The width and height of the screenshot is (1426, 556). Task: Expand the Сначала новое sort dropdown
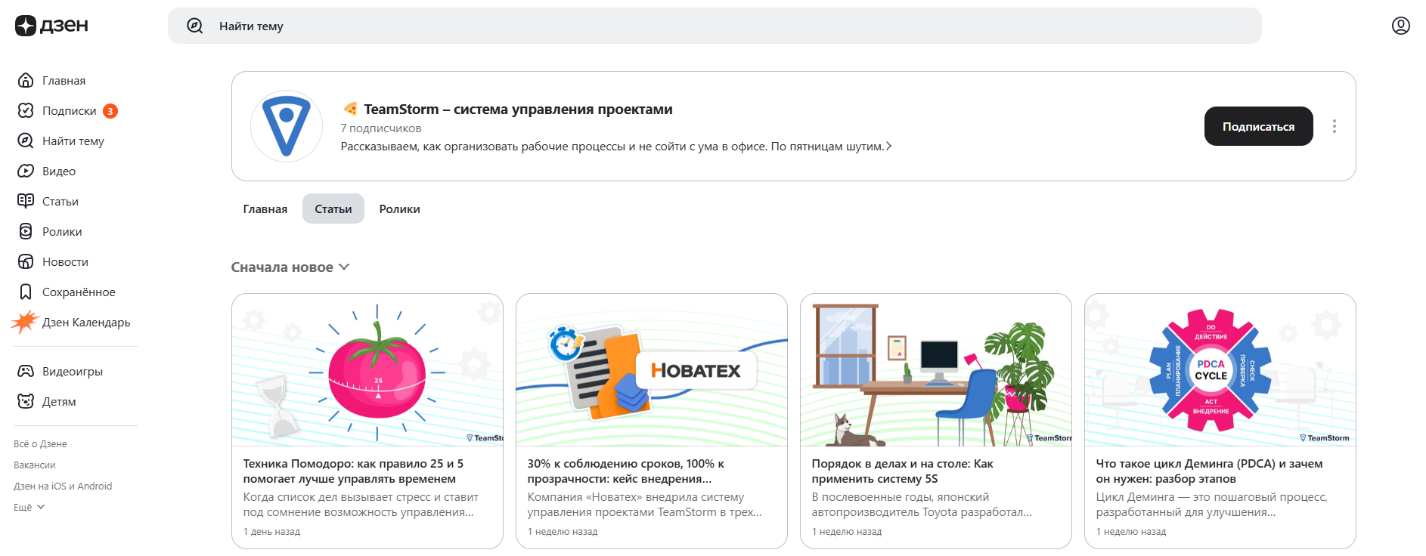290,267
